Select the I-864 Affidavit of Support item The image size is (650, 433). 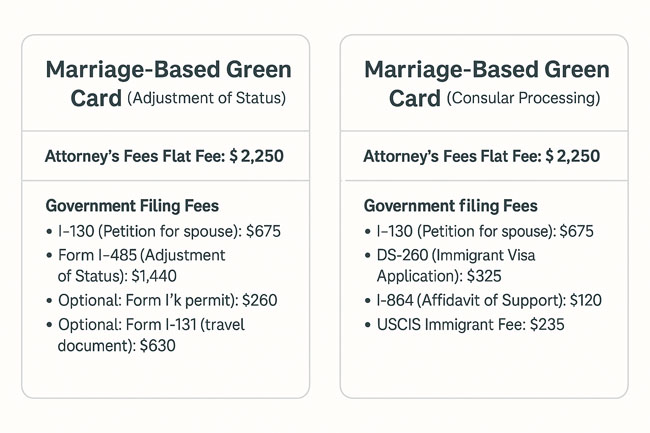489,300
